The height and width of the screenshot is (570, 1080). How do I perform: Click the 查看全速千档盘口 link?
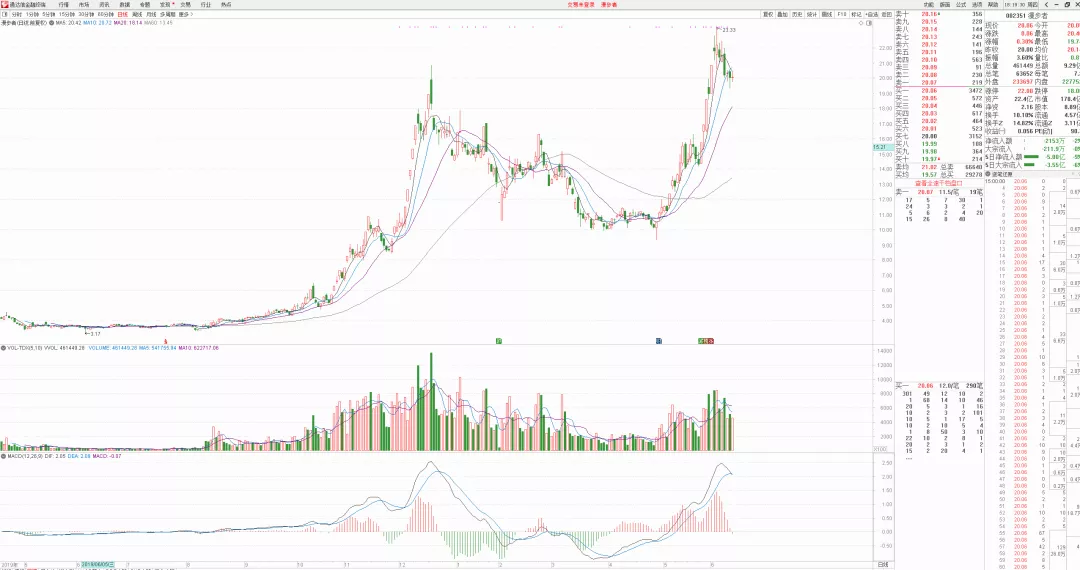[x=939, y=183]
